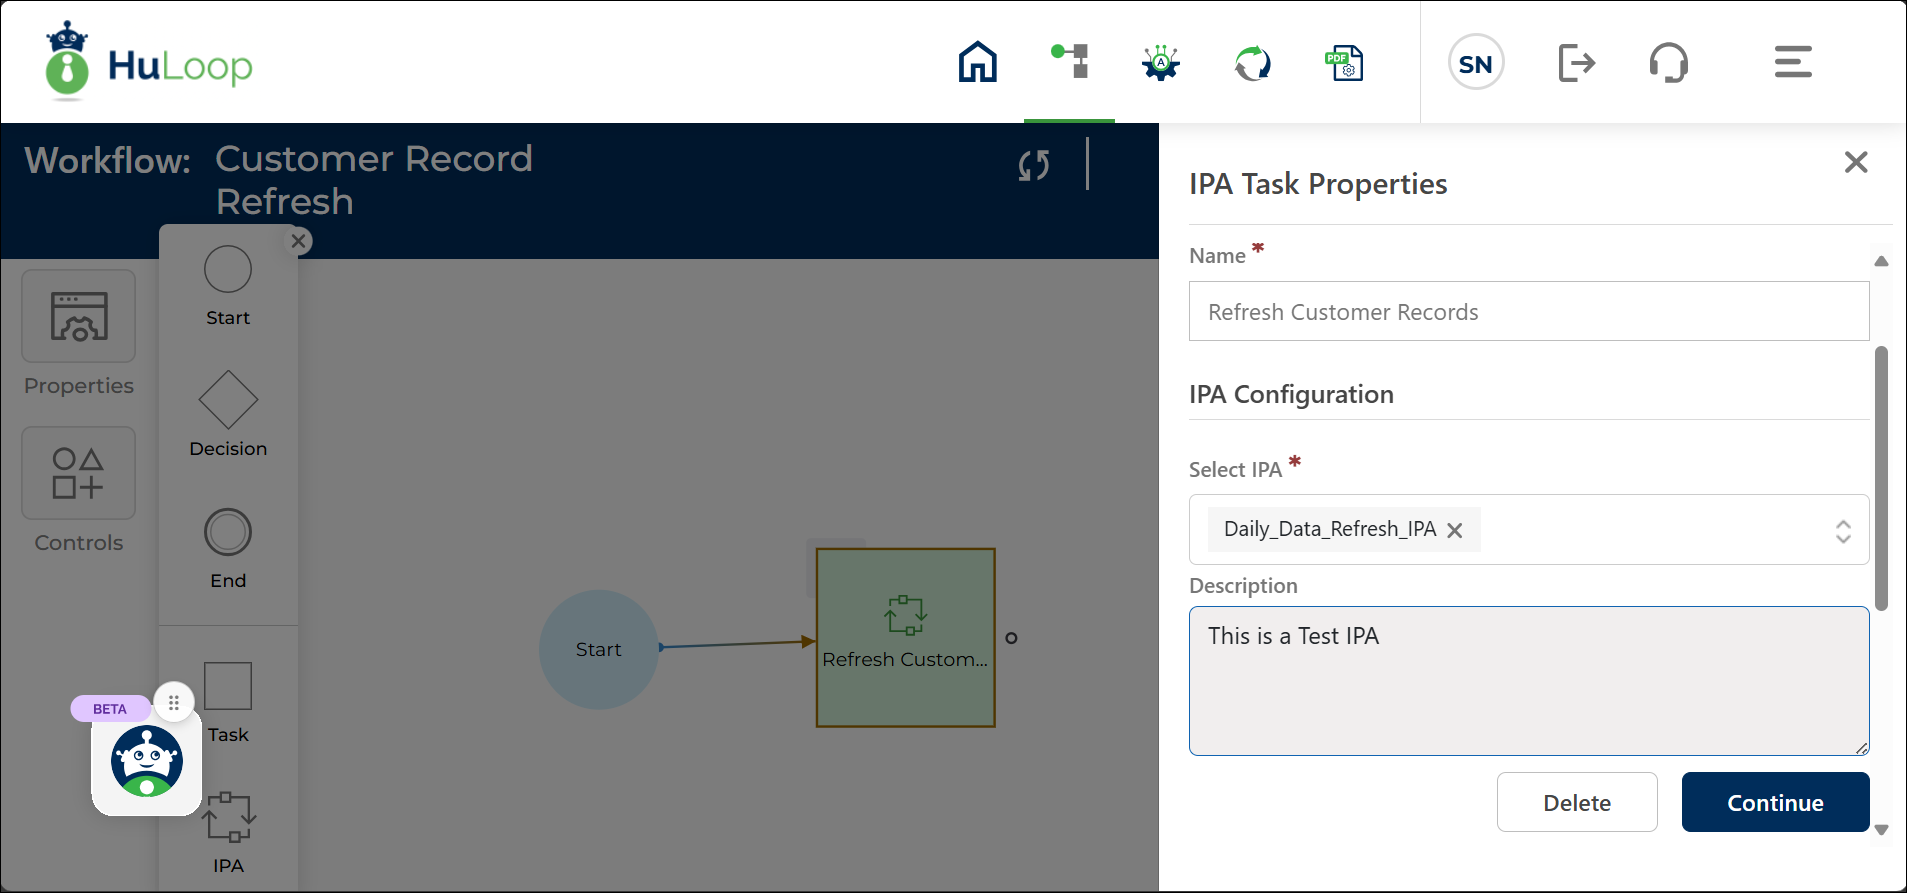Click the logout arrow icon
The height and width of the screenshot is (893, 1907).
tap(1576, 63)
